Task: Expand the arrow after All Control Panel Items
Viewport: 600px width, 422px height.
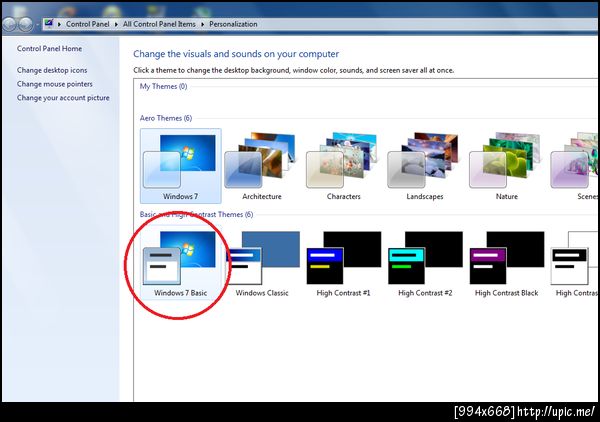Action: pos(202,24)
